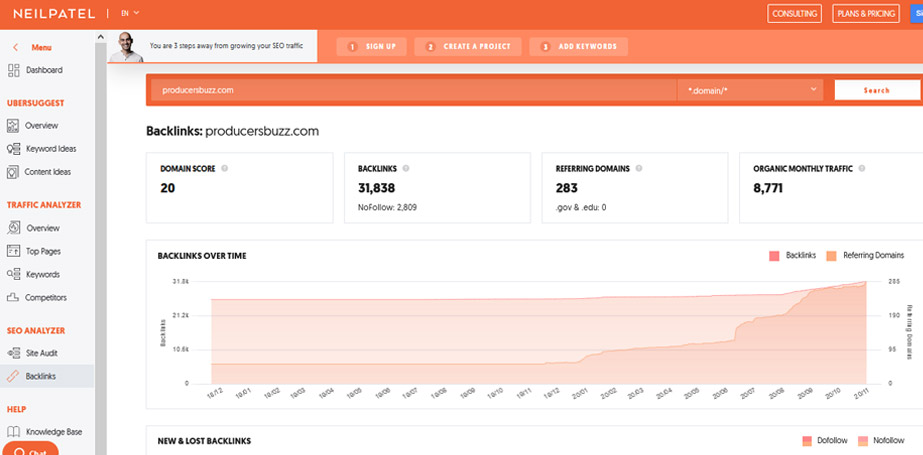Open the EN language dropdown
Image resolution: width=923 pixels, height=455 pixels.
point(130,13)
